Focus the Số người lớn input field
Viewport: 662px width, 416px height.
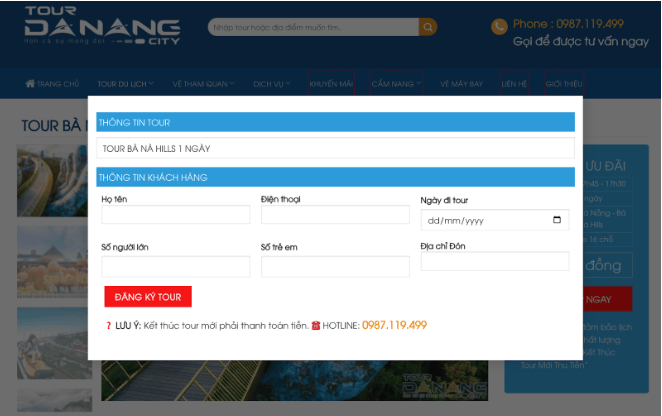176,267
